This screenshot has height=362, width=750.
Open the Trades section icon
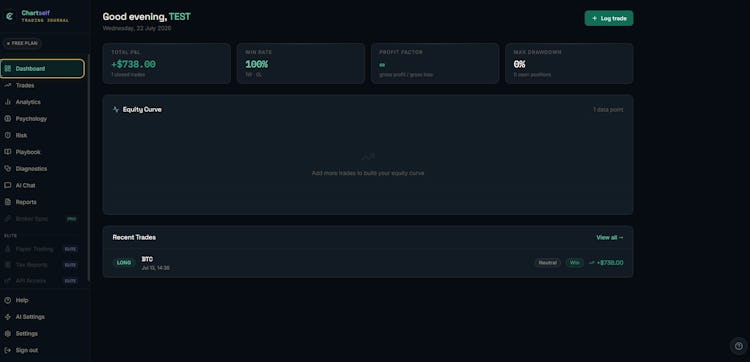click(x=8, y=85)
